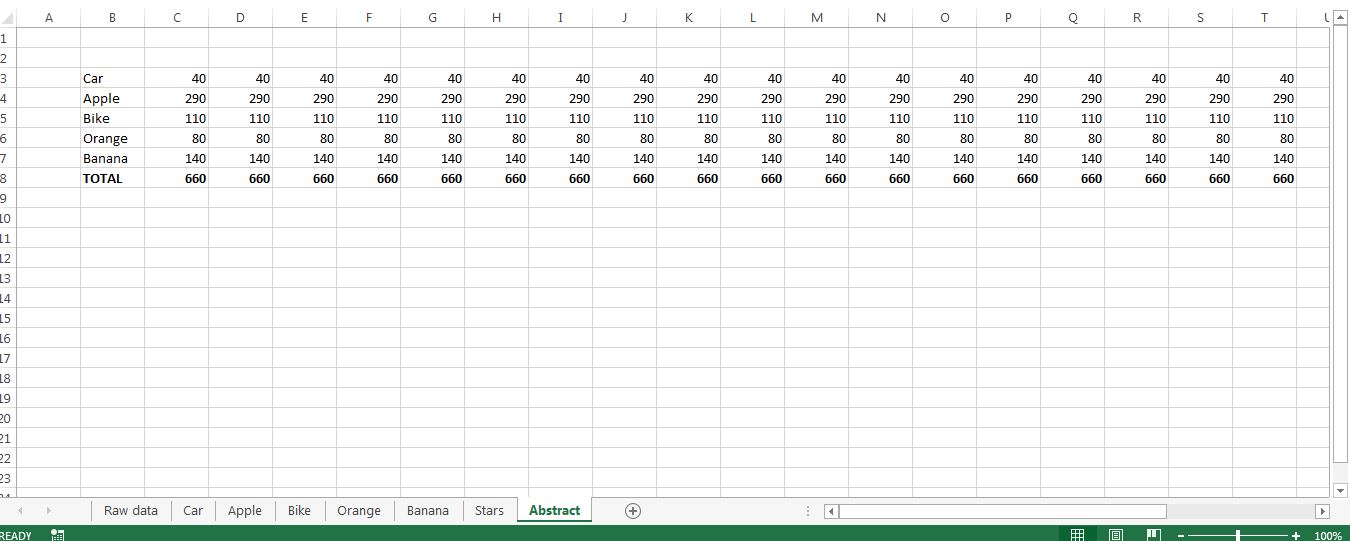Select column Q header
This screenshot has height=541, width=1350.
tap(1072, 17)
